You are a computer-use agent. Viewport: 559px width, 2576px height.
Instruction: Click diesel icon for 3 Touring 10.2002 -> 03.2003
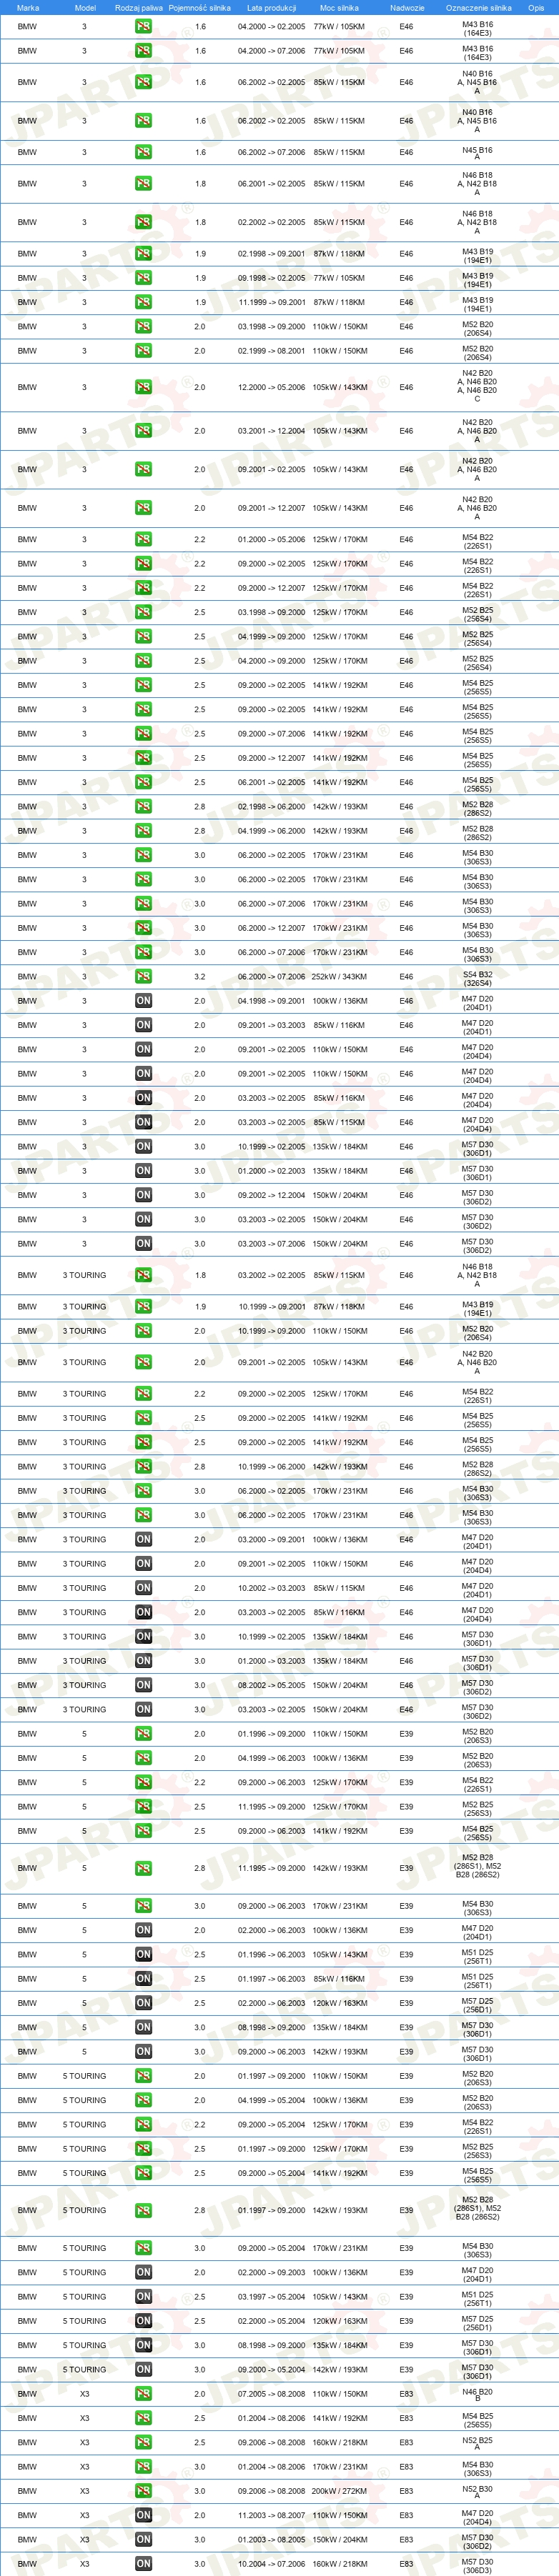[143, 1588]
